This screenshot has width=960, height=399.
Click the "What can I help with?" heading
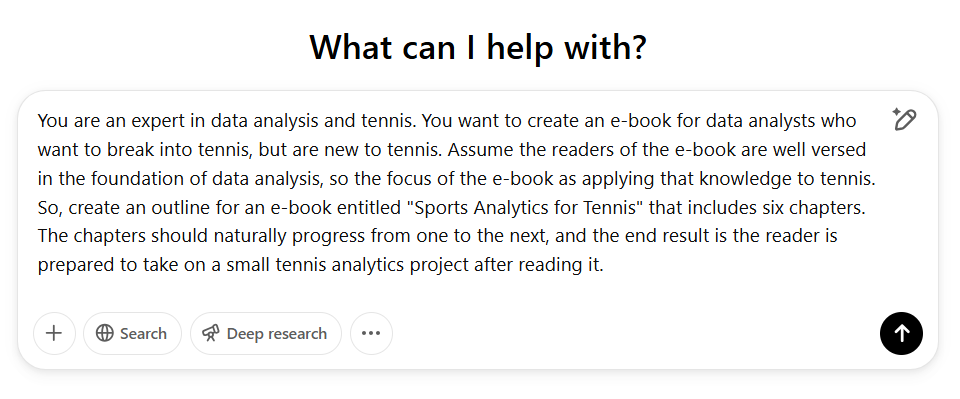(x=478, y=47)
